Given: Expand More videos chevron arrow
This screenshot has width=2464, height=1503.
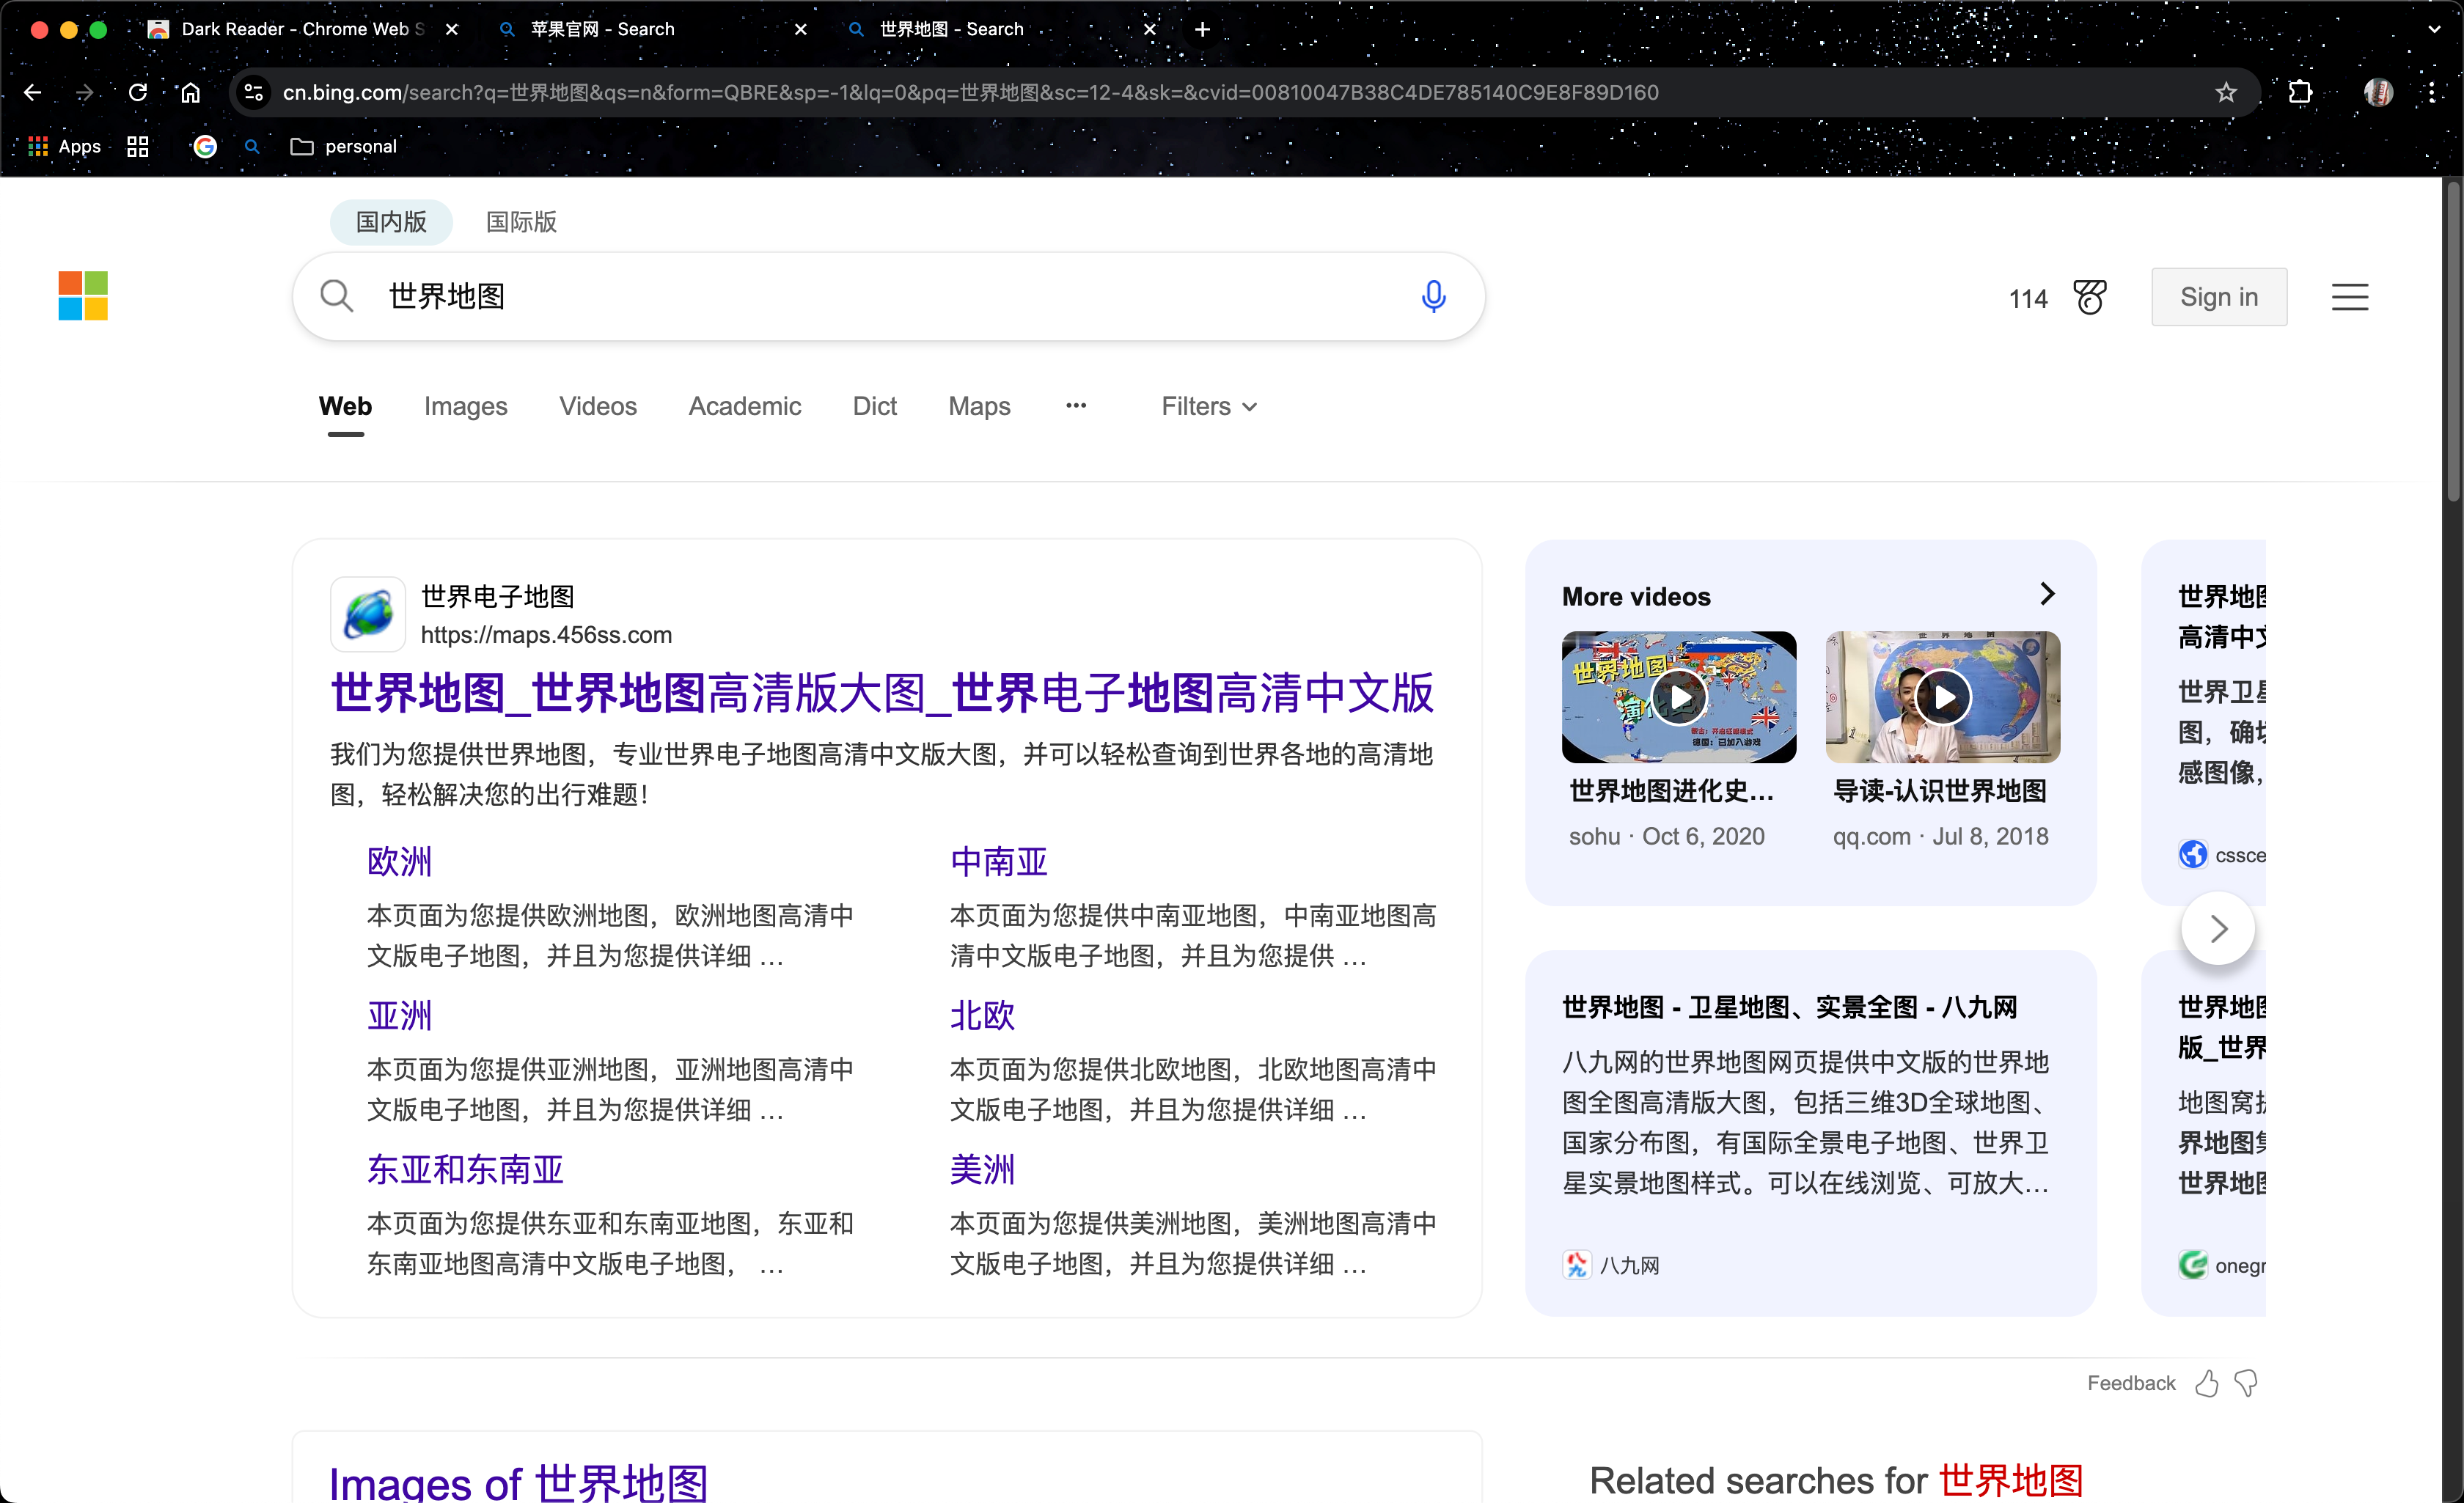Looking at the screenshot, I should coord(2046,594).
